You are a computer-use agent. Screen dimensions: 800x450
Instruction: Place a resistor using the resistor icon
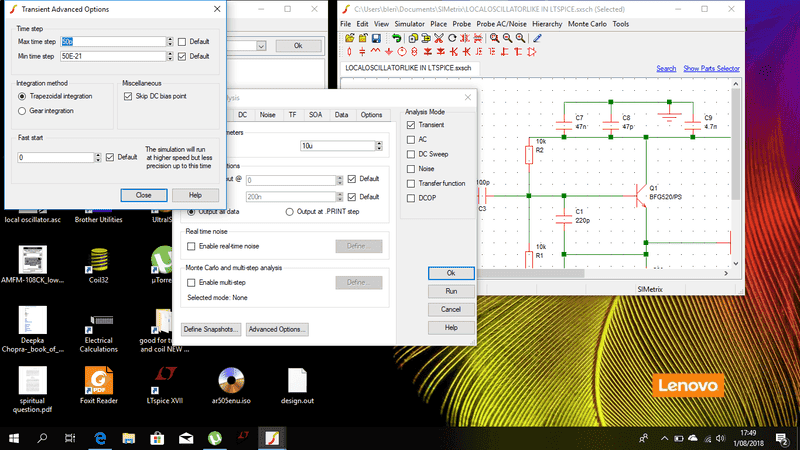349,52
